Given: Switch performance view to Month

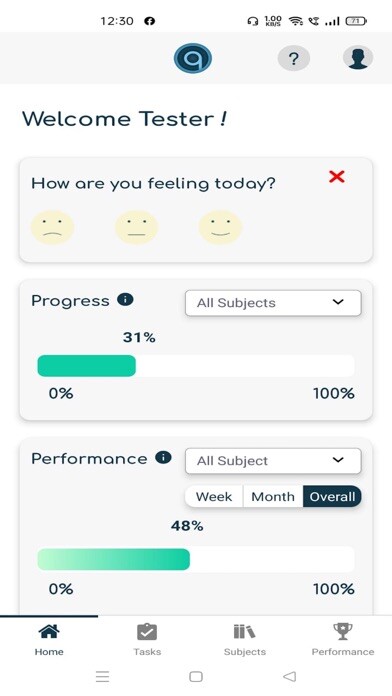Looking at the screenshot, I should pos(273,496).
